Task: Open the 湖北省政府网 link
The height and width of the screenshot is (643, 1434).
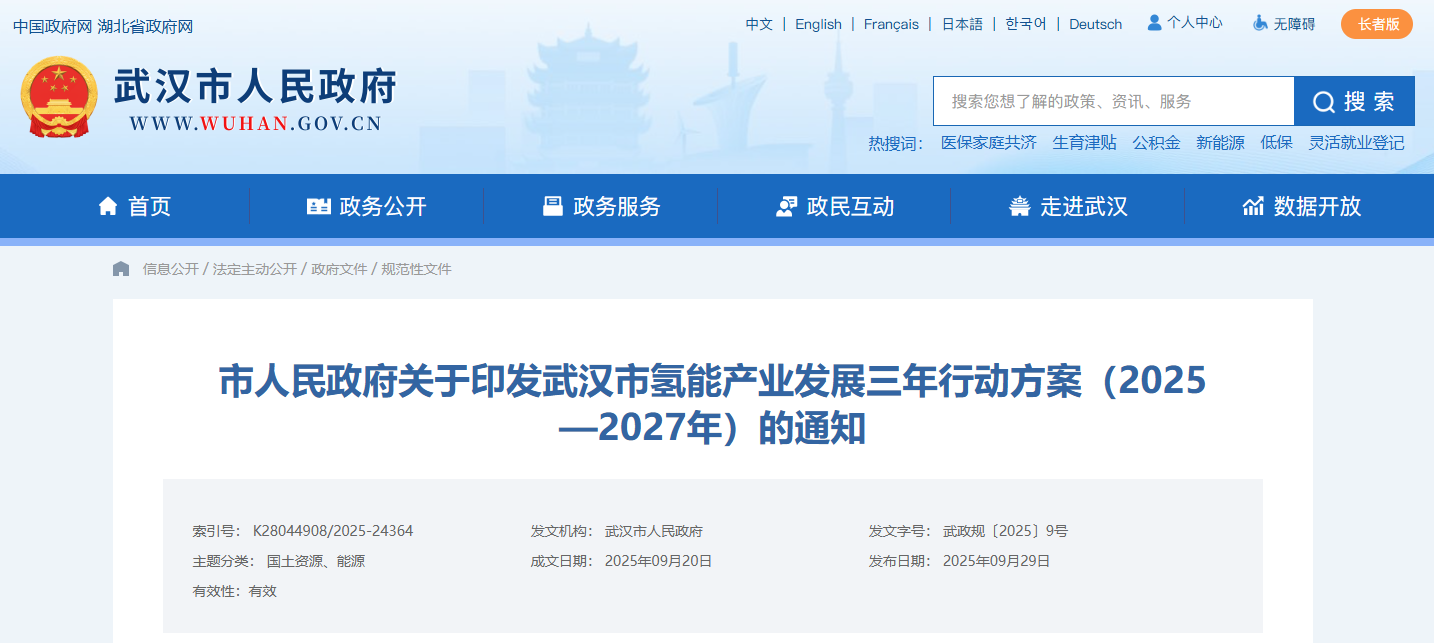Action: click(x=146, y=26)
